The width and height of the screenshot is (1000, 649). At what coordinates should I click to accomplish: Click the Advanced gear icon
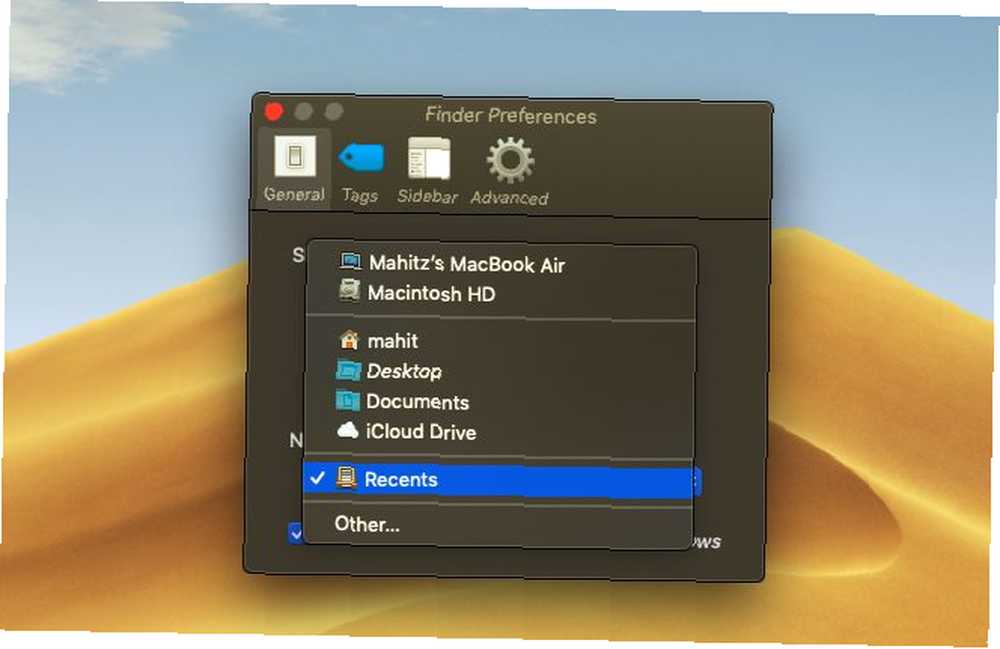click(x=510, y=161)
